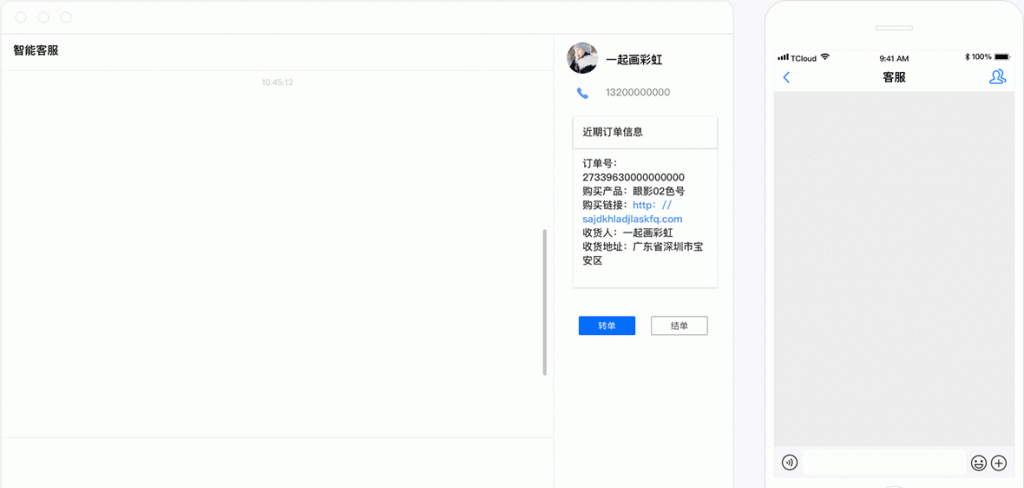Click the customer name 一起画彩虹 in header

coord(634,59)
